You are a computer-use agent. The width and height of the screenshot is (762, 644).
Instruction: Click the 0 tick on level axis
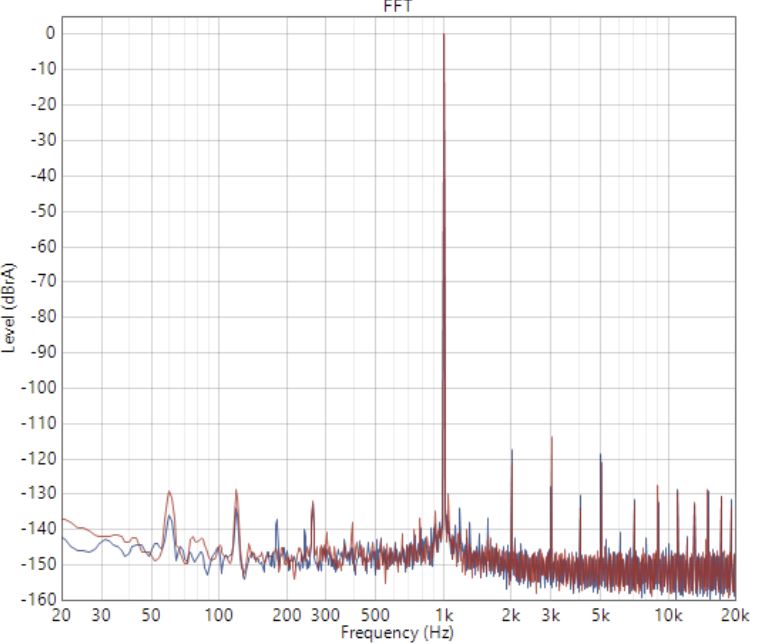click(51, 33)
